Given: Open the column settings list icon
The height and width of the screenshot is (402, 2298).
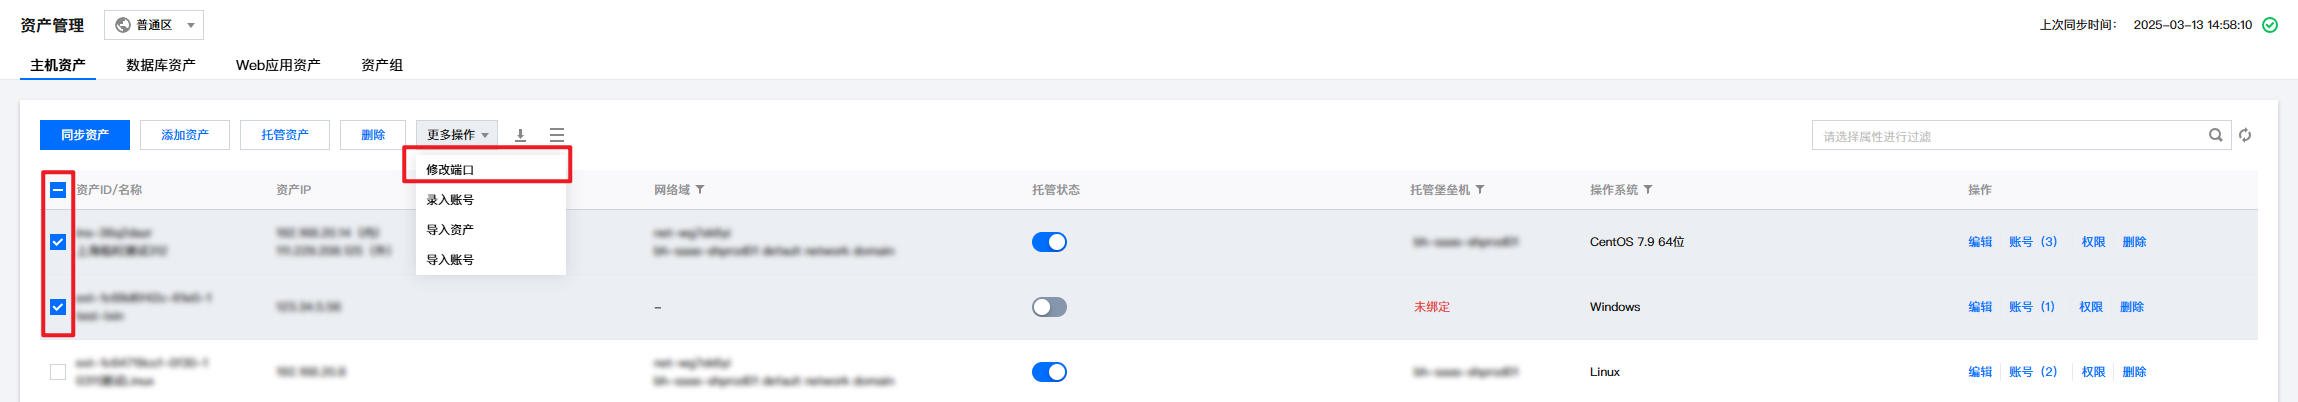Looking at the screenshot, I should coord(557,135).
